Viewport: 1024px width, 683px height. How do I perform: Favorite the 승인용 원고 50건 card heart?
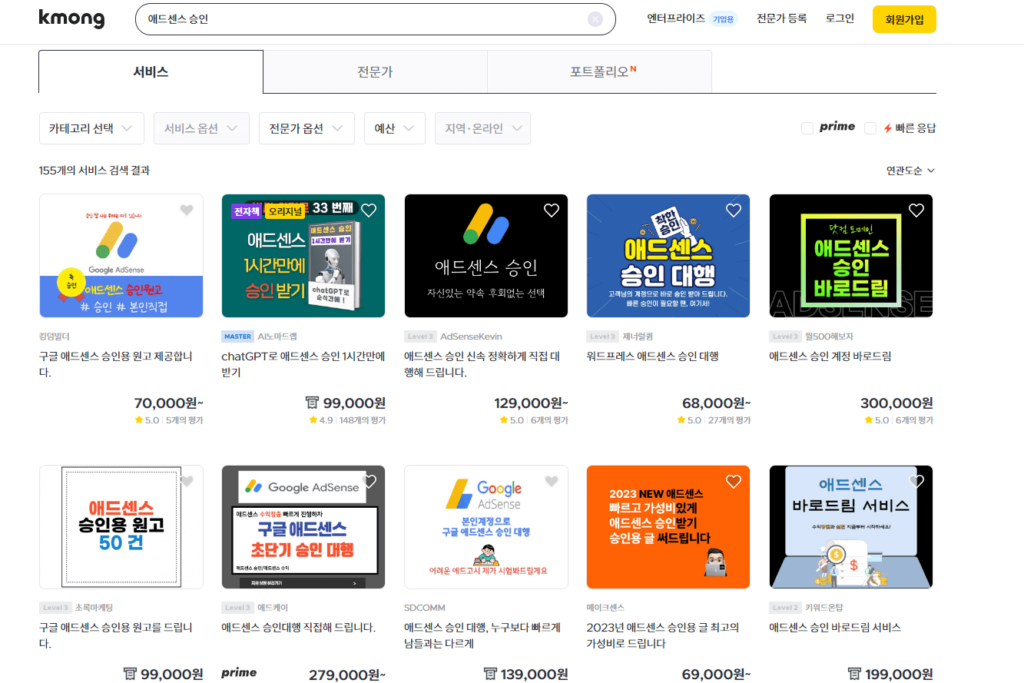tap(187, 481)
